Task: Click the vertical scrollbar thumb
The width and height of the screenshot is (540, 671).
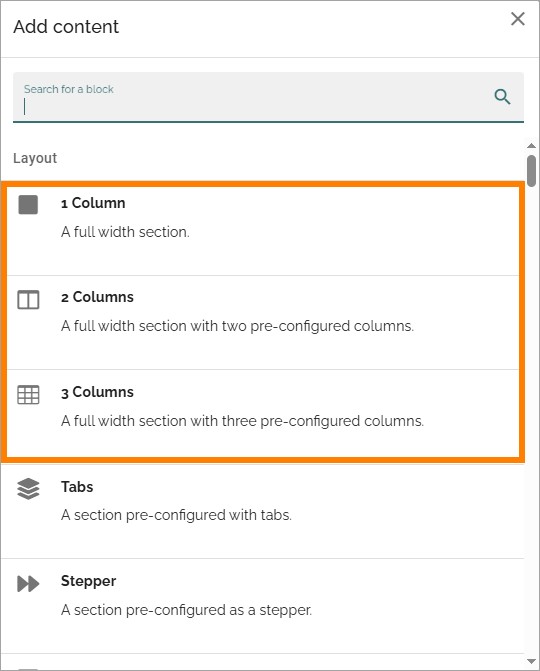Action: click(x=531, y=171)
